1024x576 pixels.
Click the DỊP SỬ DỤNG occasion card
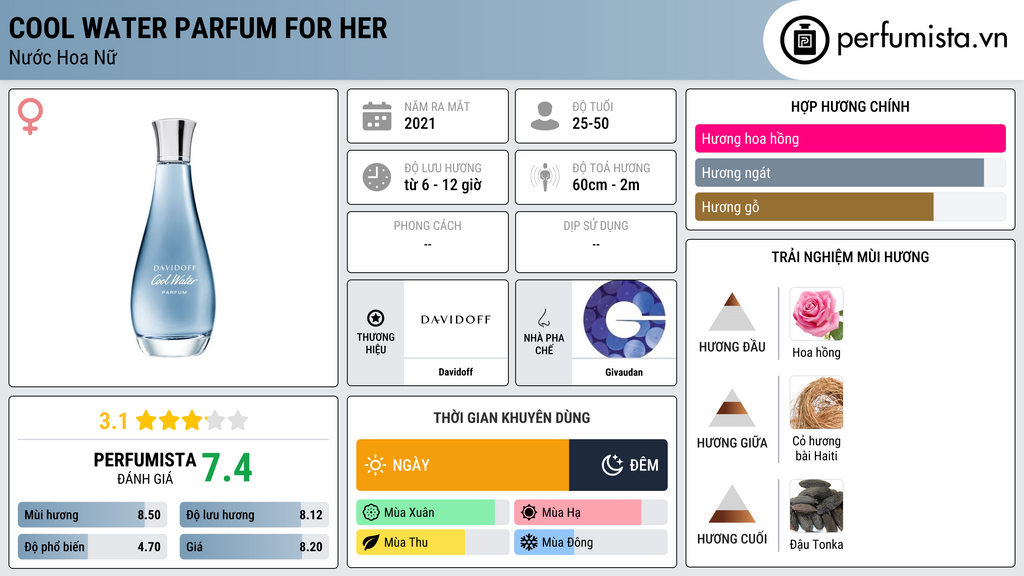[x=596, y=242]
